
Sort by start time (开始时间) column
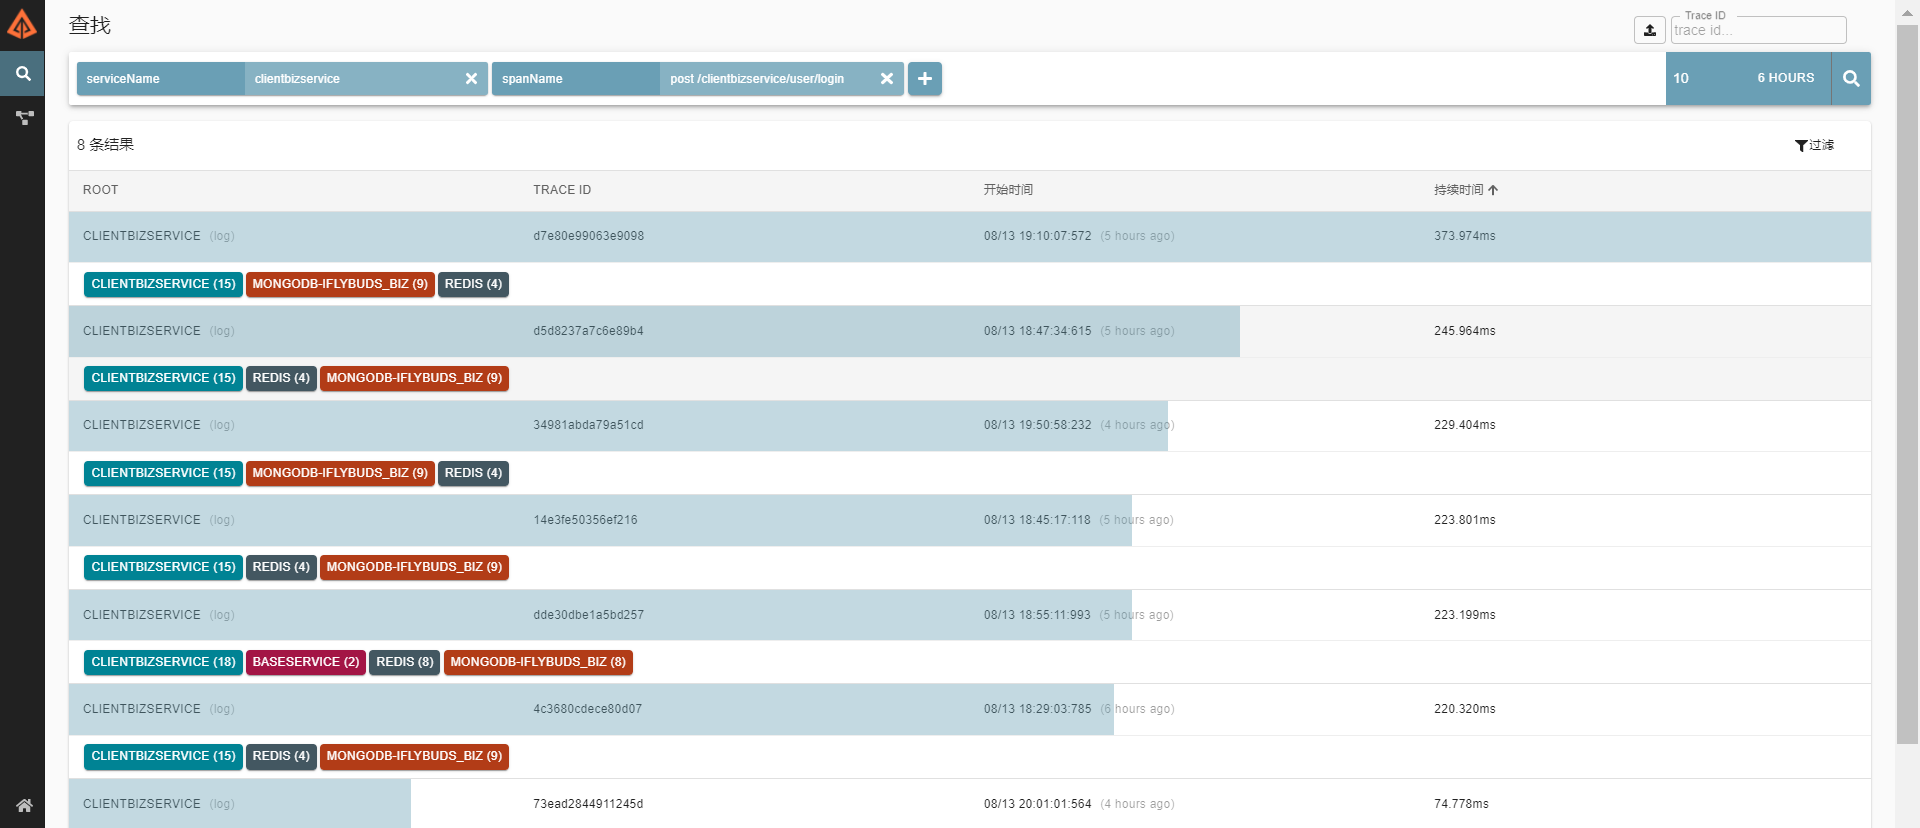1008,190
